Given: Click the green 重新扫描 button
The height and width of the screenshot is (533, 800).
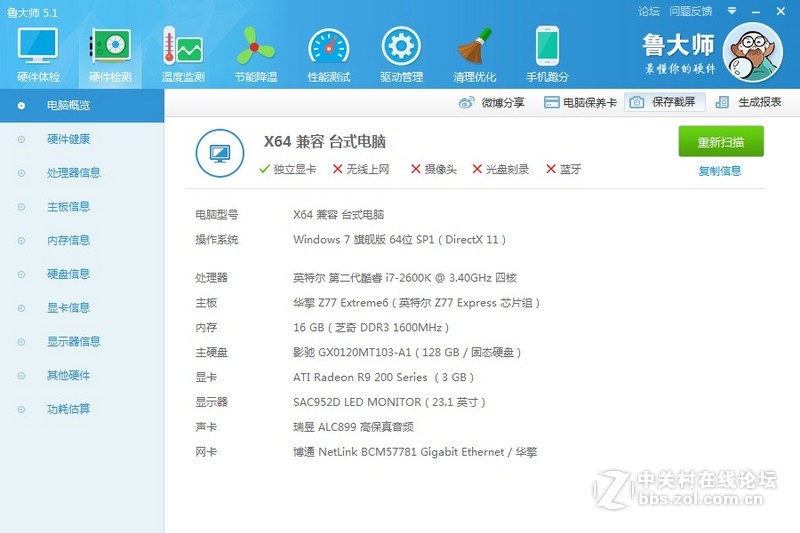Looking at the screenshot, I should (721, 141).
